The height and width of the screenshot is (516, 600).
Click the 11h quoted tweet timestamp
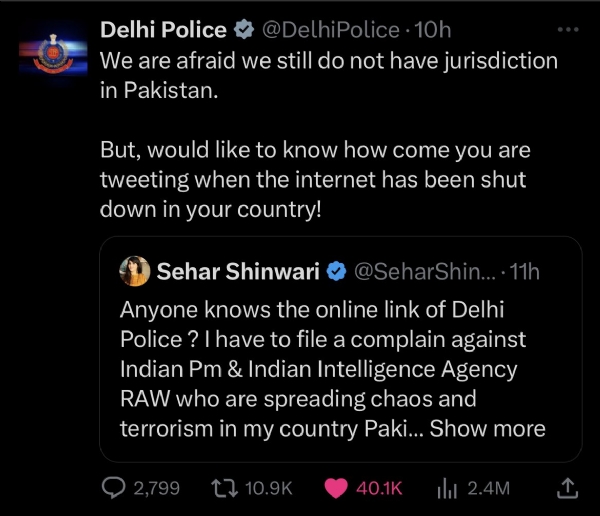coord(526,271)
